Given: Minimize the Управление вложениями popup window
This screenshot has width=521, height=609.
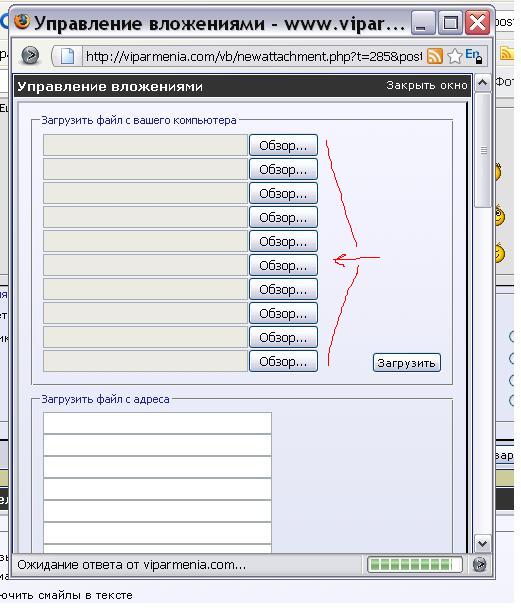Looking at the screenshot, I should coord(423,23).
